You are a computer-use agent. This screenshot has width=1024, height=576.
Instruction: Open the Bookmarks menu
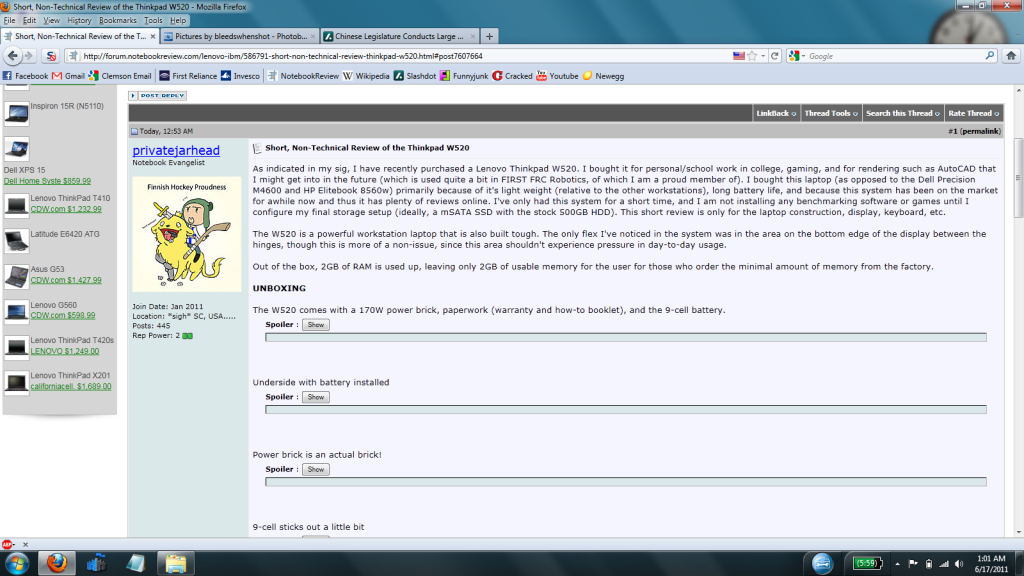point(118,20)
